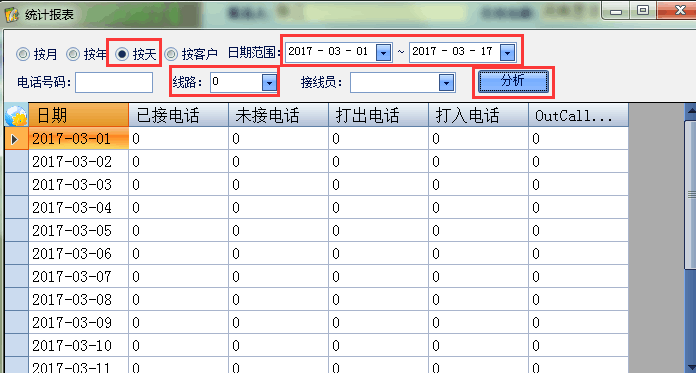Click the 已接电话 column header

(x=178, y=115)
